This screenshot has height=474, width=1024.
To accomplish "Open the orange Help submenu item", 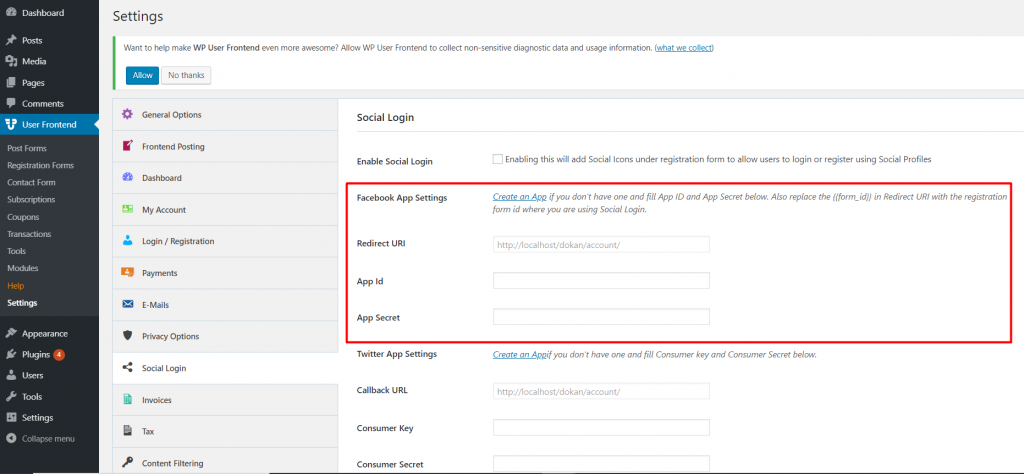I will point(16,286).
